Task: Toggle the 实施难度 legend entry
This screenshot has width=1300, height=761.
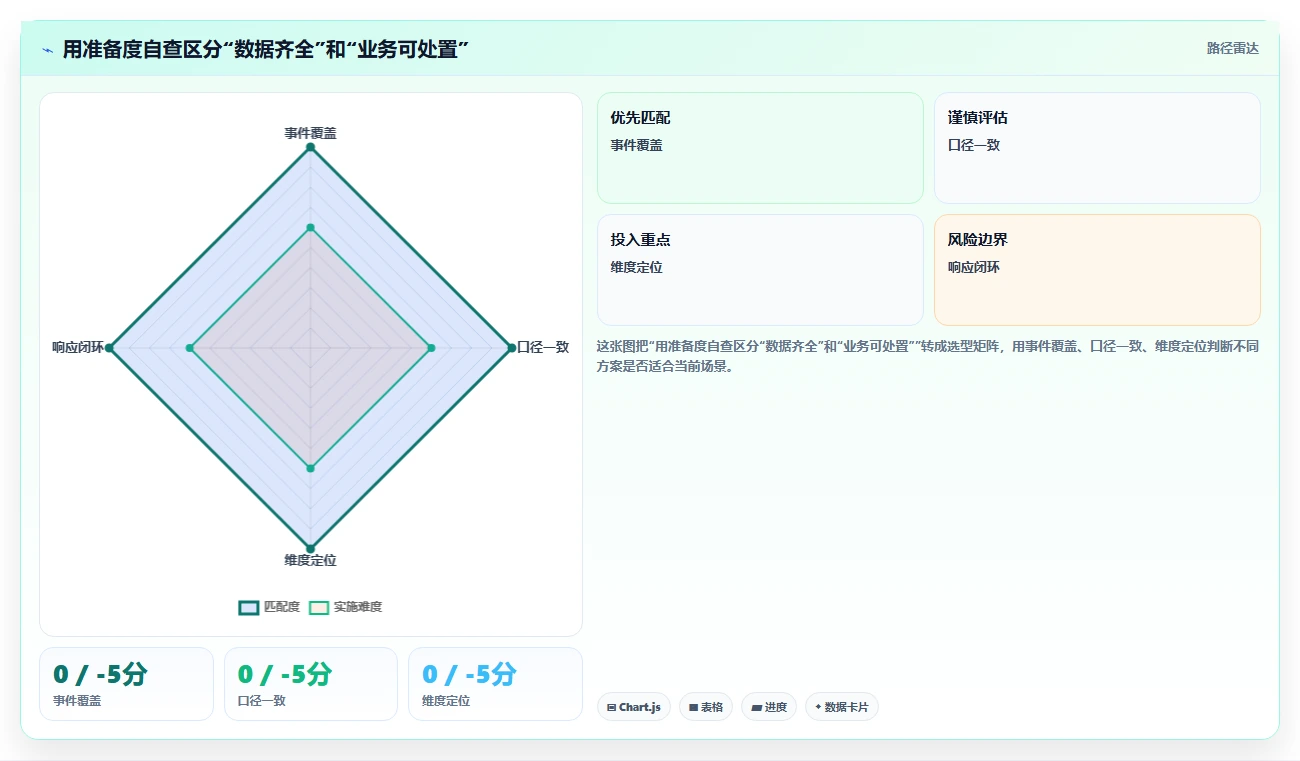Action: point(346,607)
